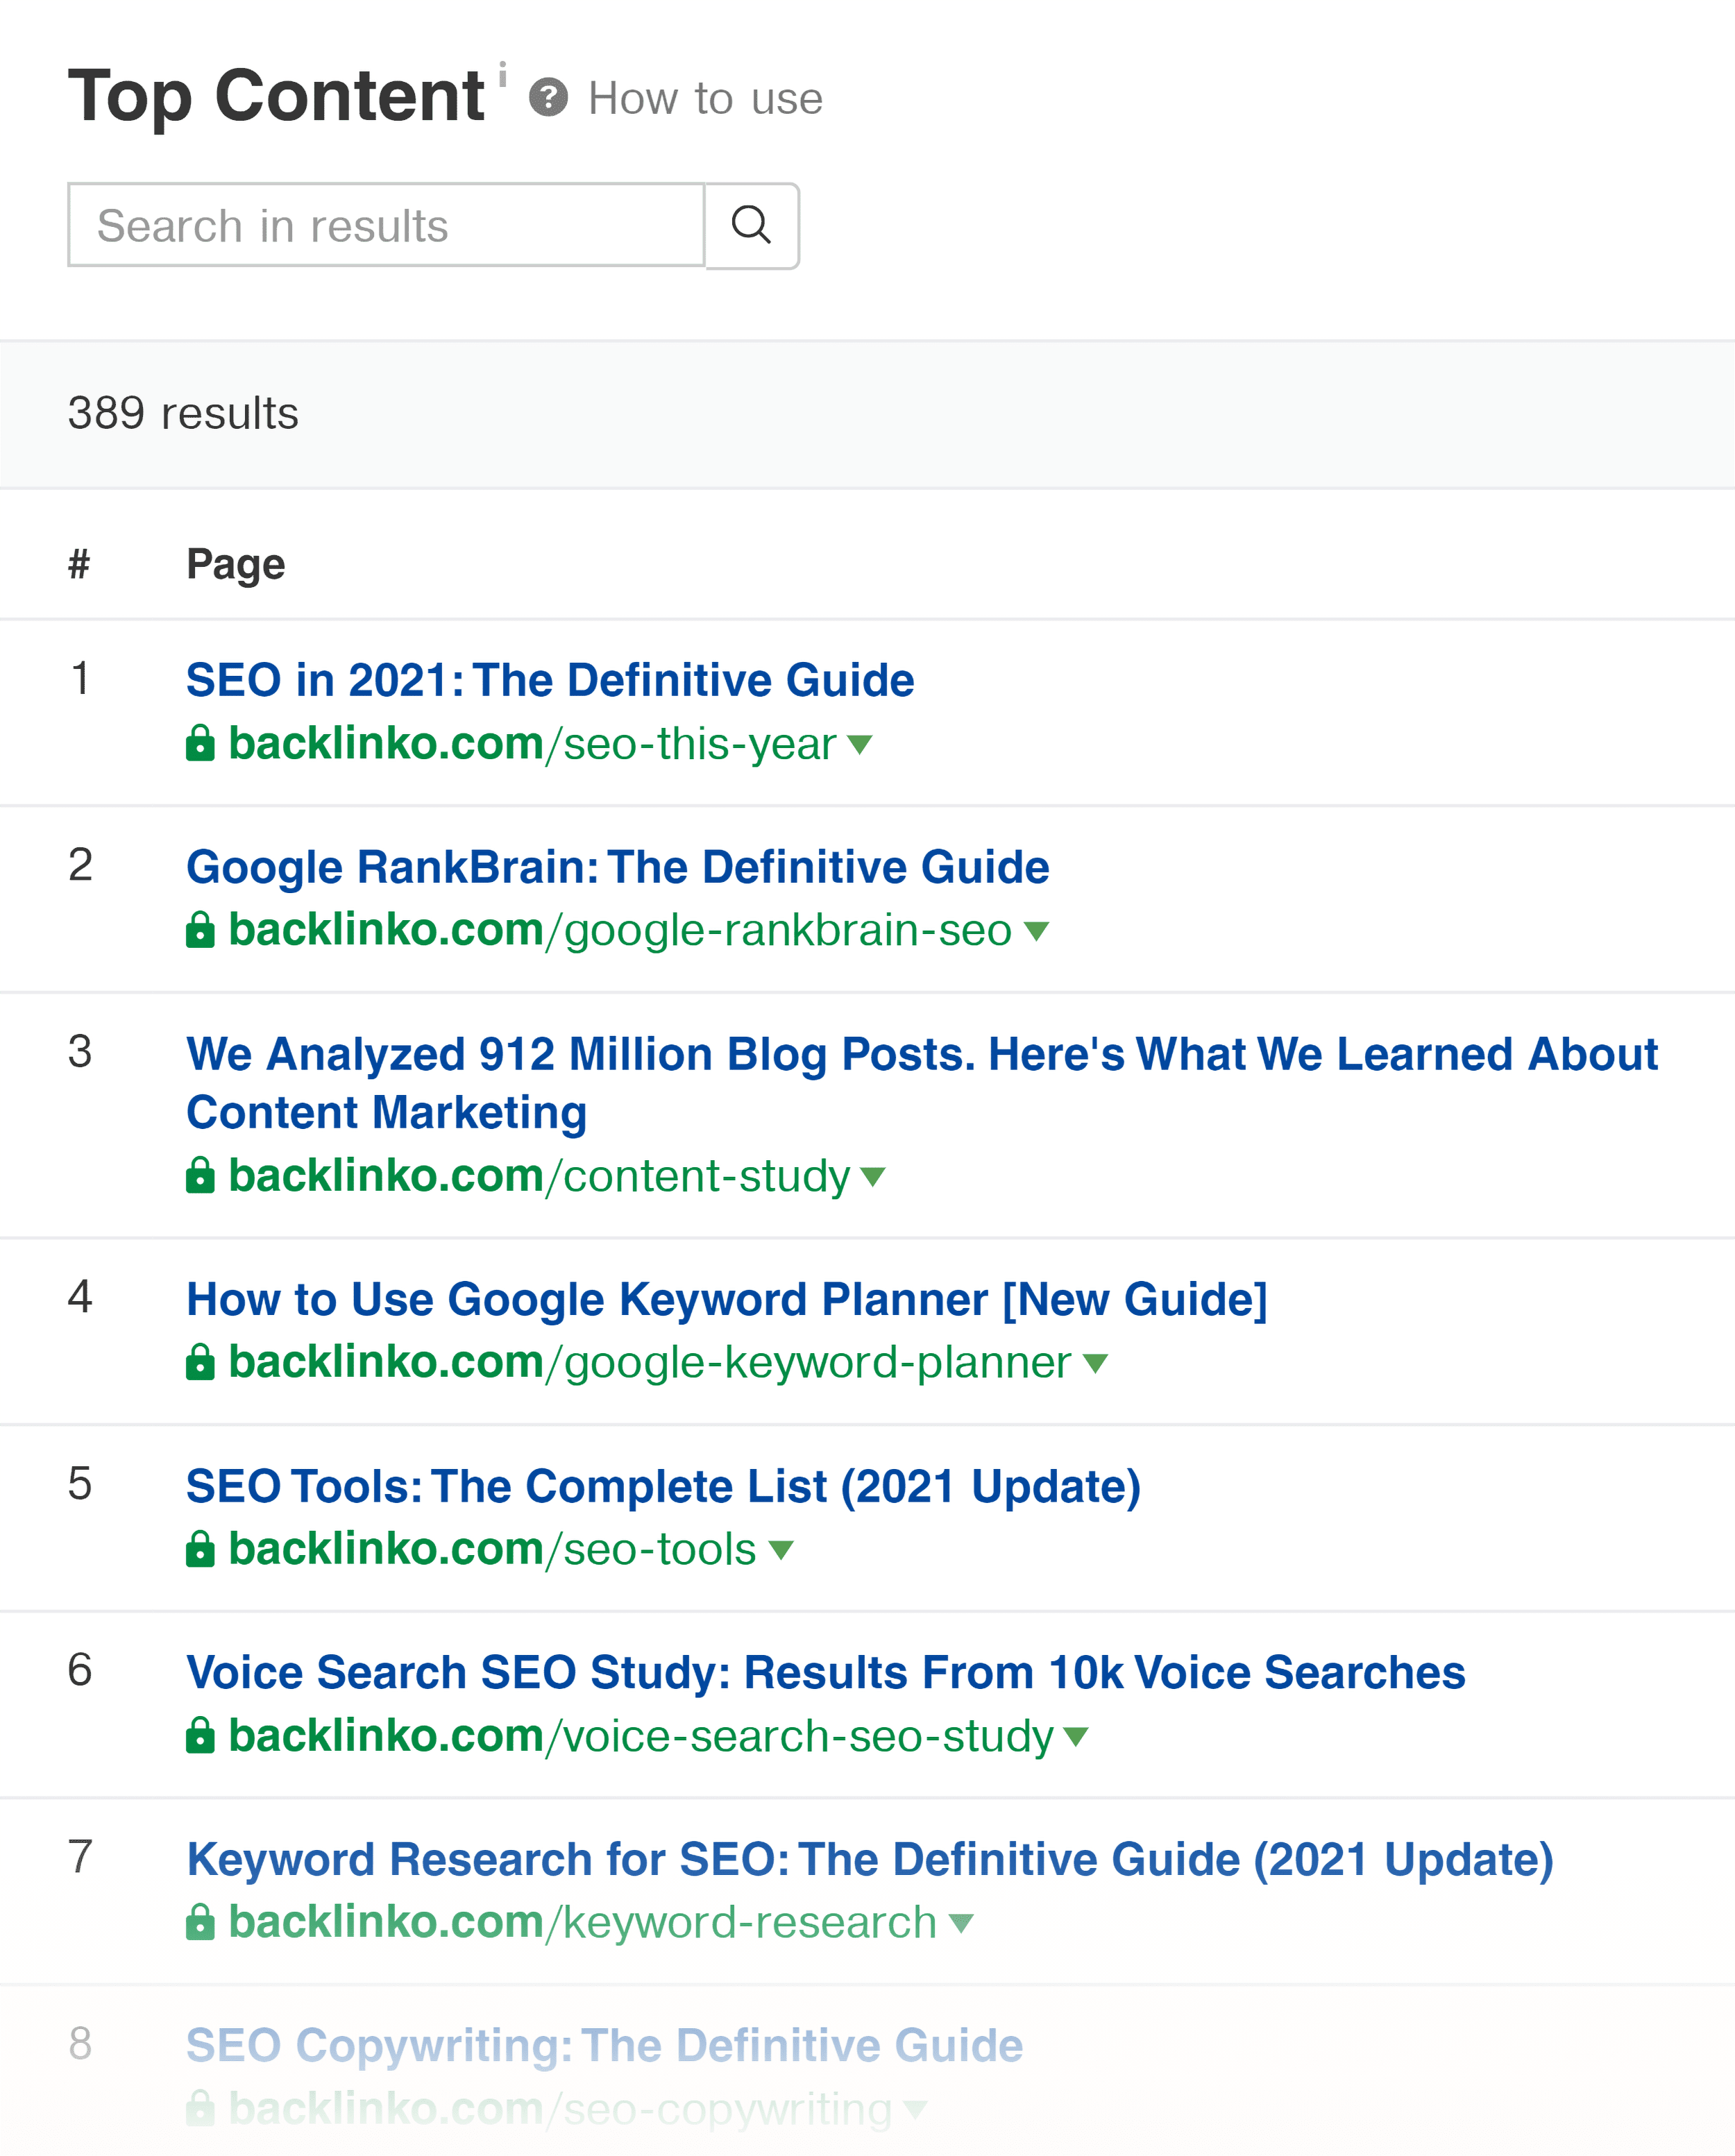Image resolution: width=1735 pixels, height=2156 pixels.
Task: Click the Page column header
Action: (236, 565)
